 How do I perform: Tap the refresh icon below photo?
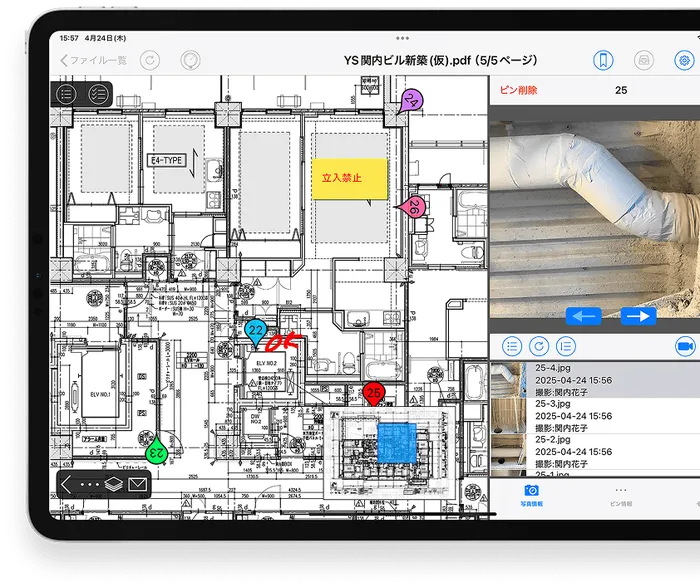click(539, 346)
